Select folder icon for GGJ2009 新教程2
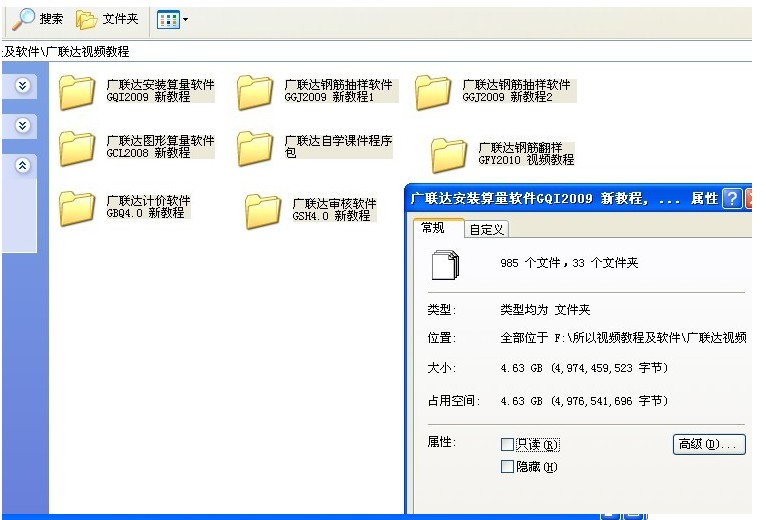 [432, 92]
